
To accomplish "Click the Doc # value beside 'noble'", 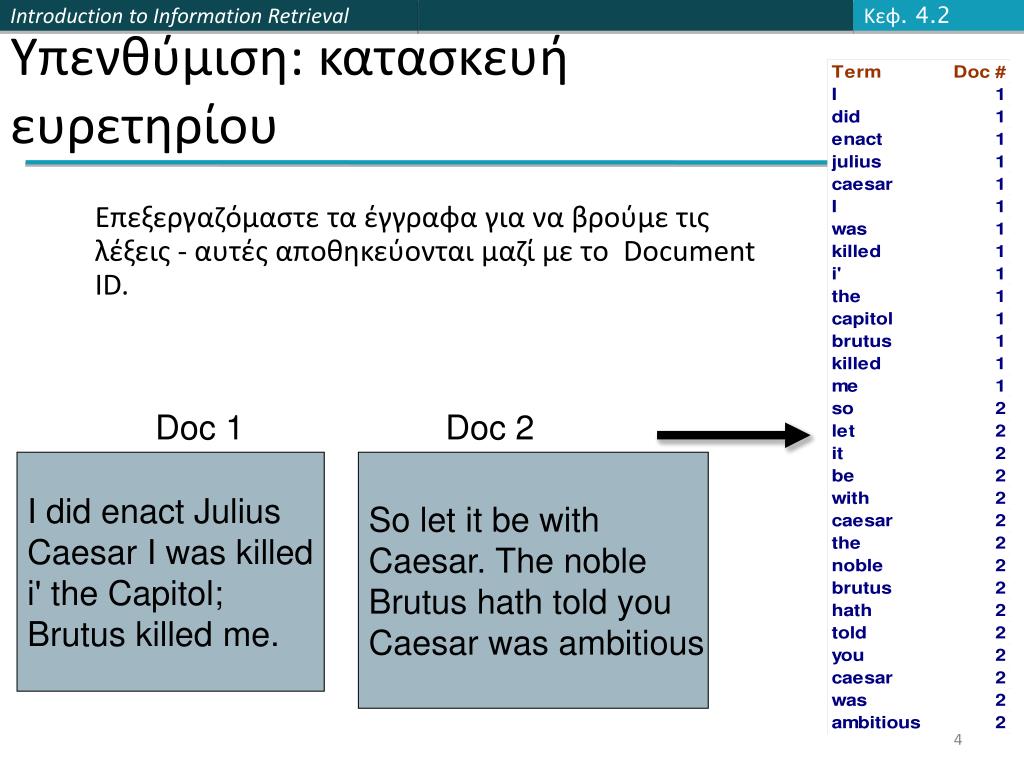I will [x=1000, y=566].
